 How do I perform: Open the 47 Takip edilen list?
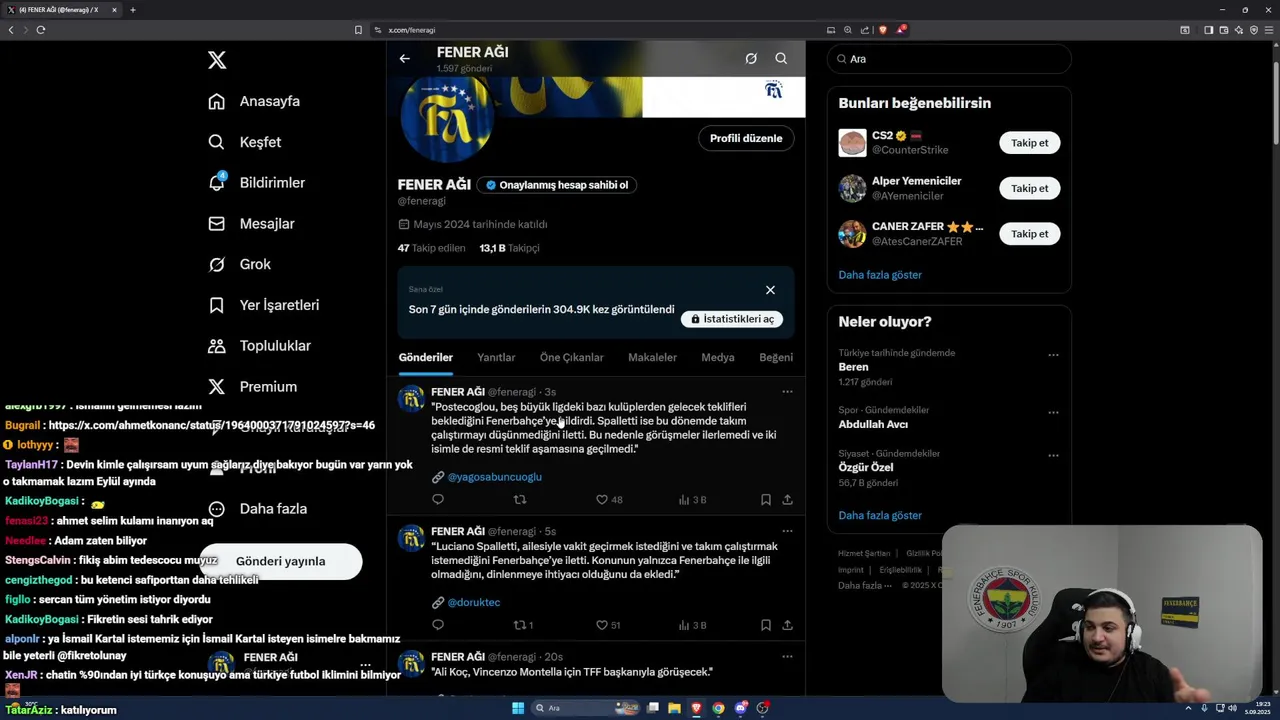tap(431, 248)
